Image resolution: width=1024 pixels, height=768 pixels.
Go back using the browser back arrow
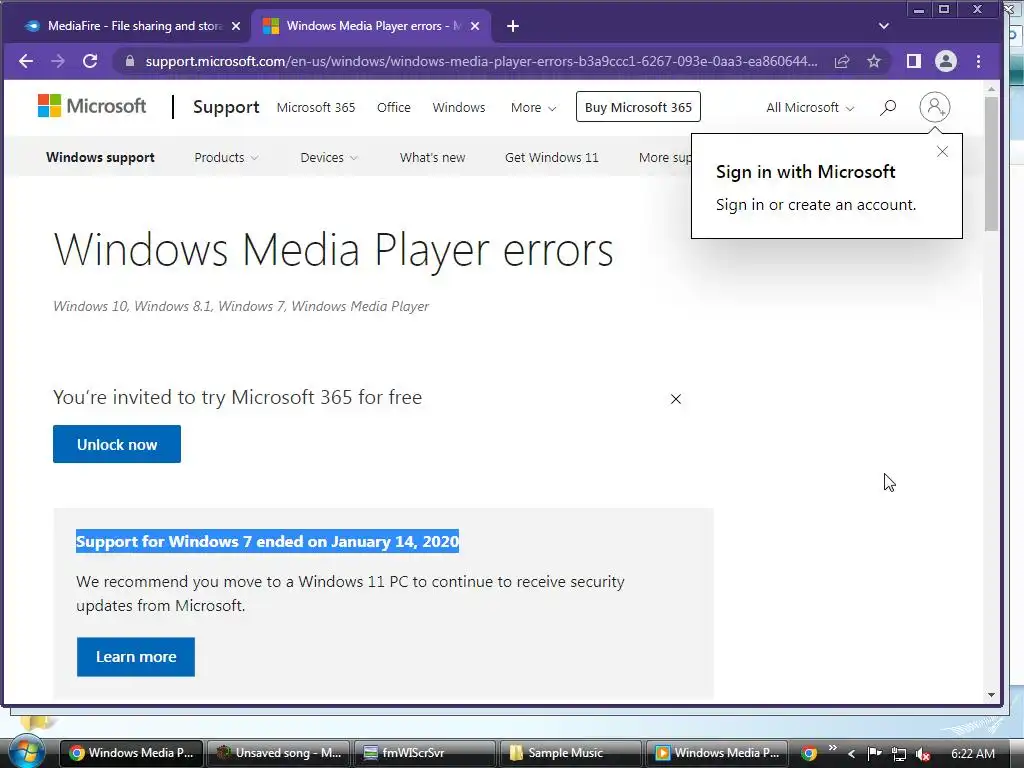point(26,61)
